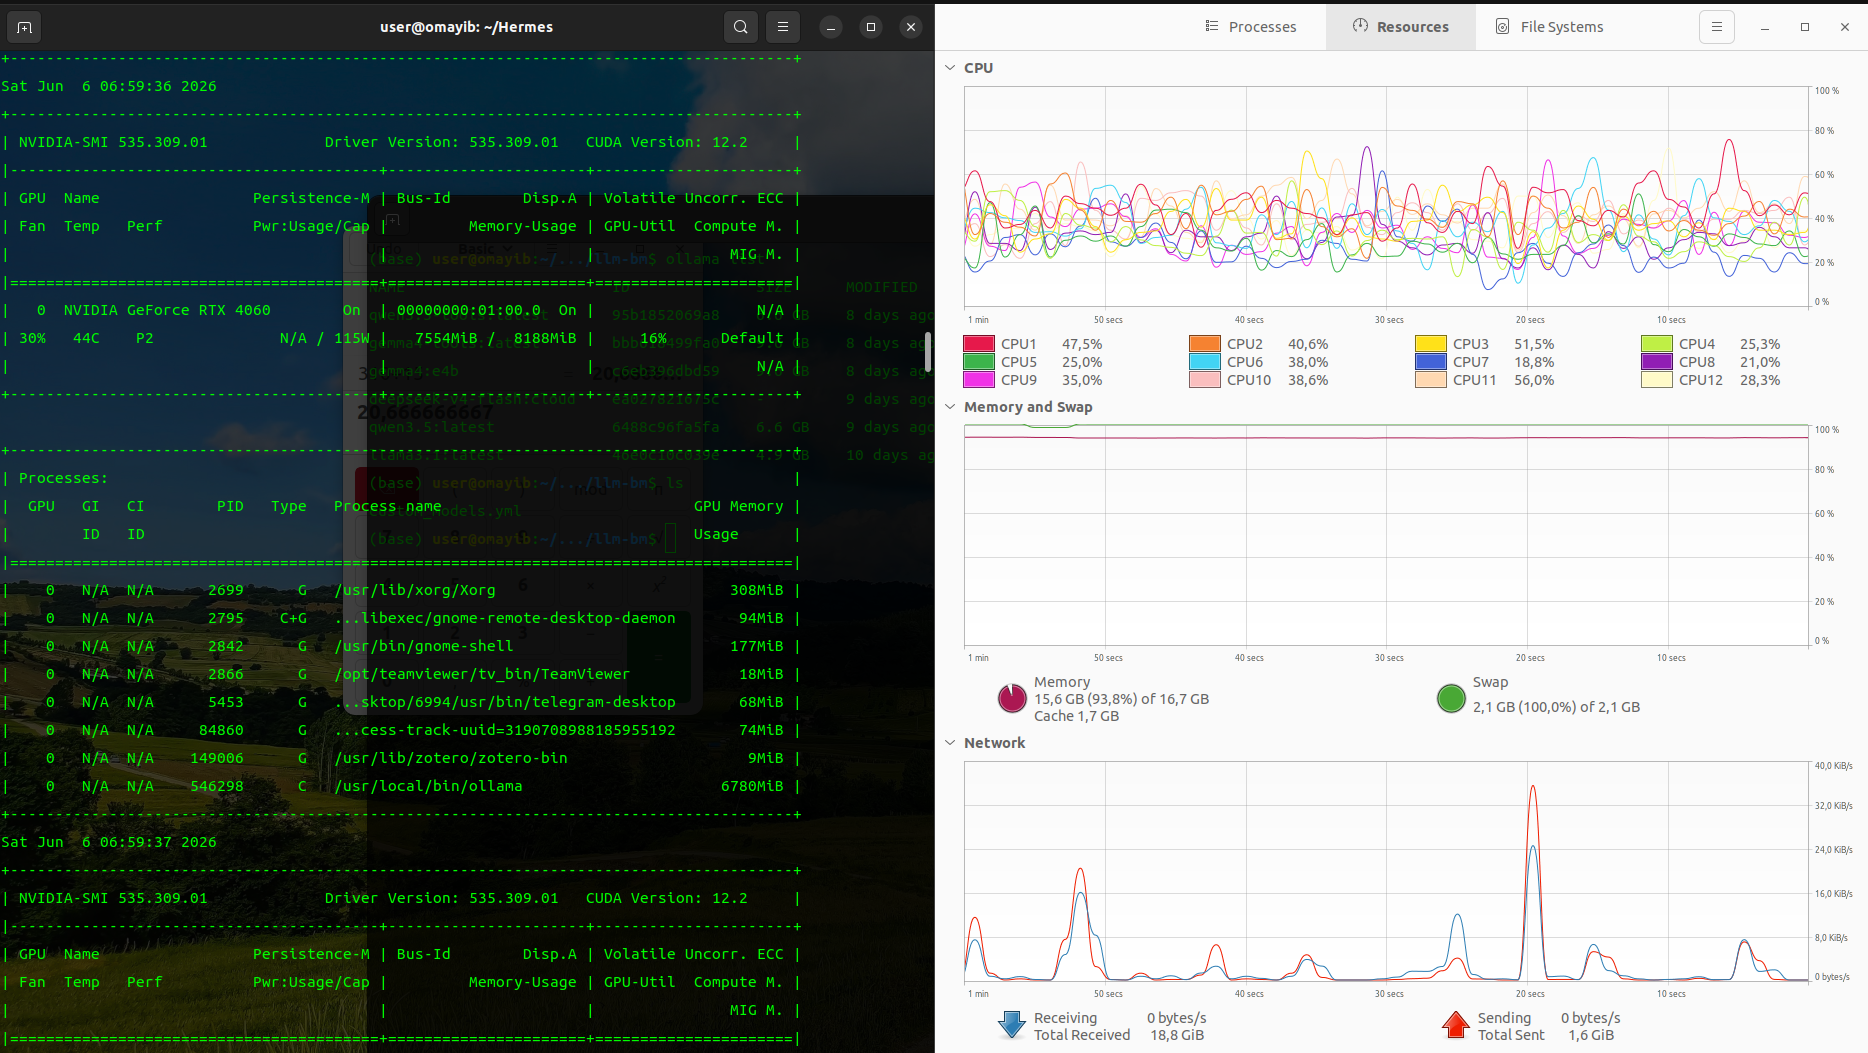Change the CPU11 color swatch
This screenshot has width=1868, height=1053.
[x=1431, y=380]
